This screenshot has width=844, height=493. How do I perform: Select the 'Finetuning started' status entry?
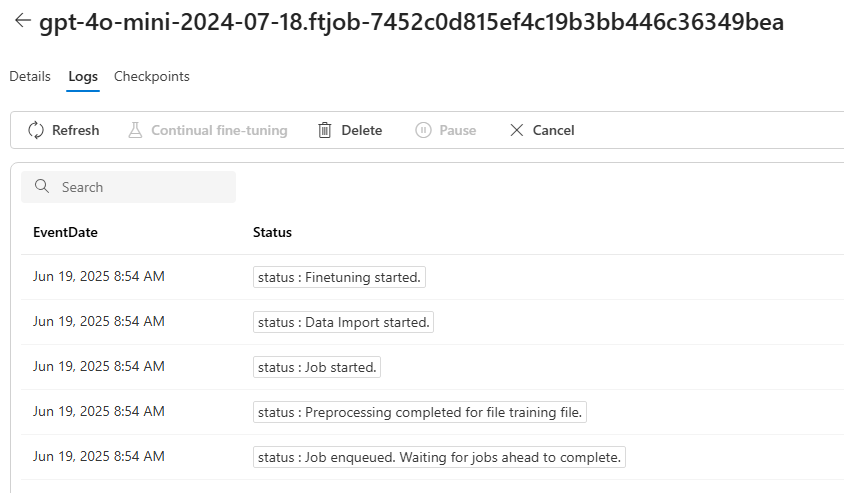point(339,277)
